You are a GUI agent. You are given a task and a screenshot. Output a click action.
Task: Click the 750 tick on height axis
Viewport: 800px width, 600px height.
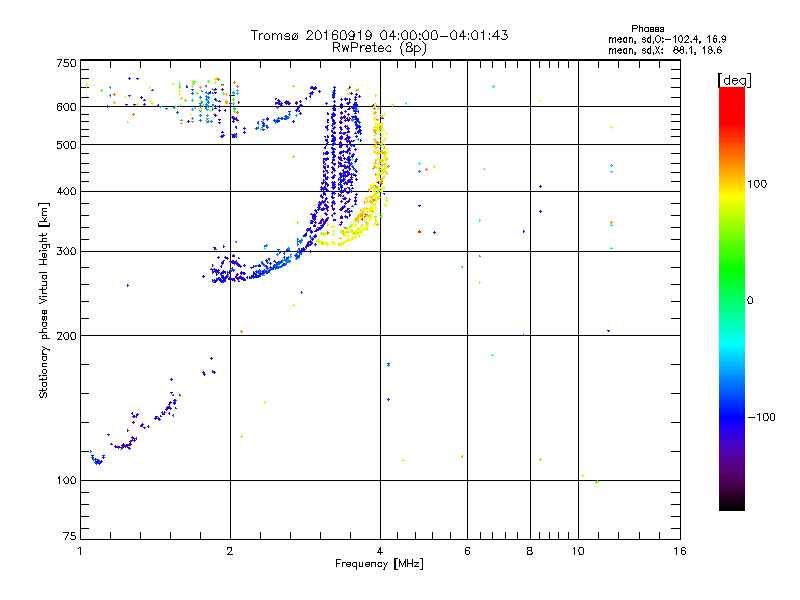(x=65, y=63)
